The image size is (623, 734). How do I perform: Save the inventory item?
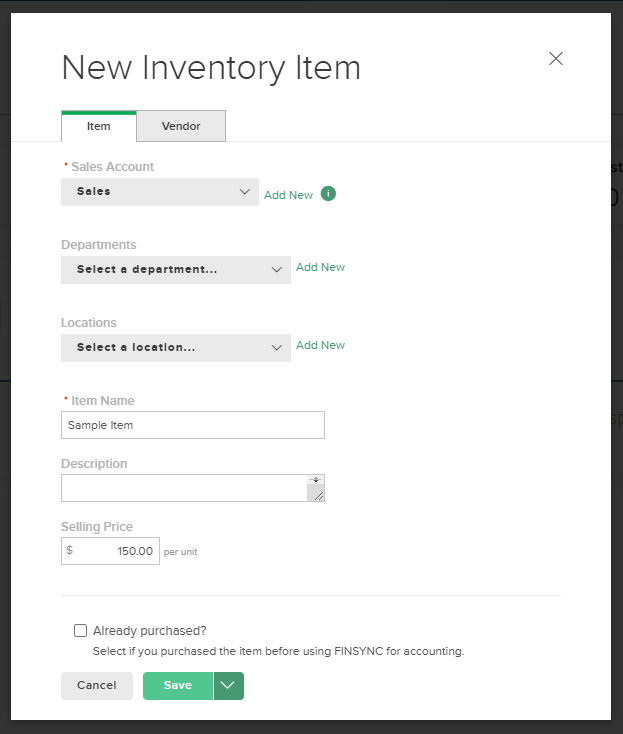(178, 685)
